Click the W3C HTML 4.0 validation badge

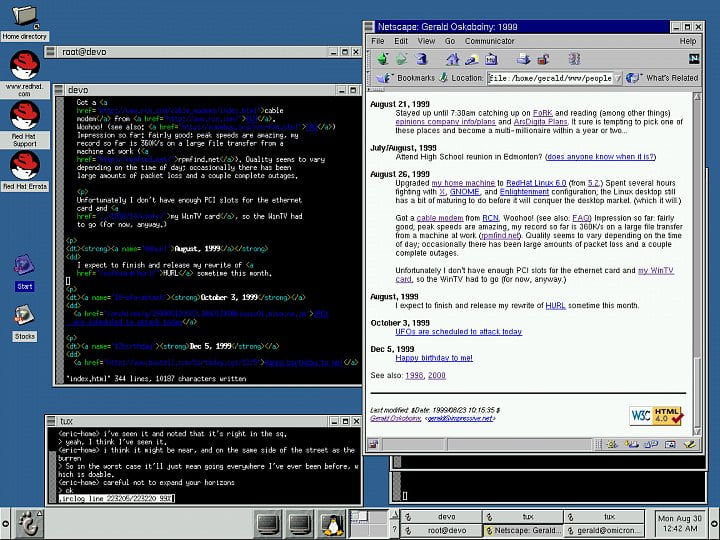(656, 416)
